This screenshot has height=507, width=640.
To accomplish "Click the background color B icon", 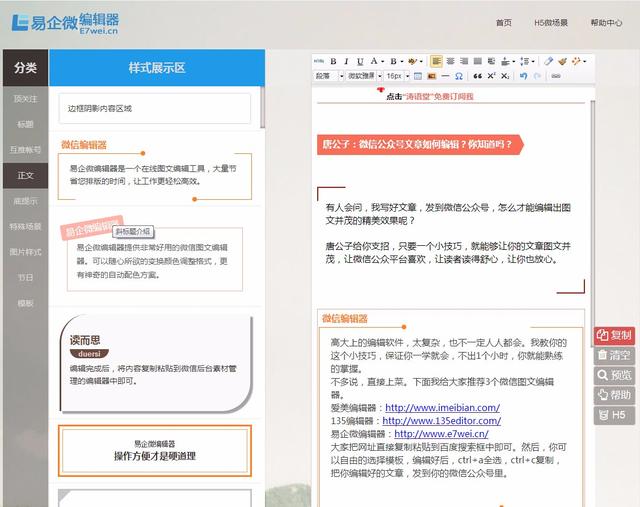I will pos(393,61).
